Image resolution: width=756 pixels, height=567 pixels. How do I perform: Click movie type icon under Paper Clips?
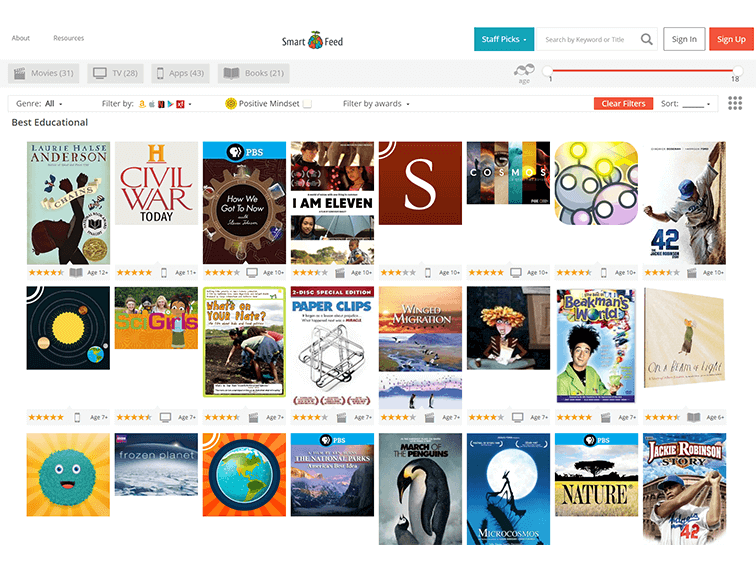coord(341,417)
